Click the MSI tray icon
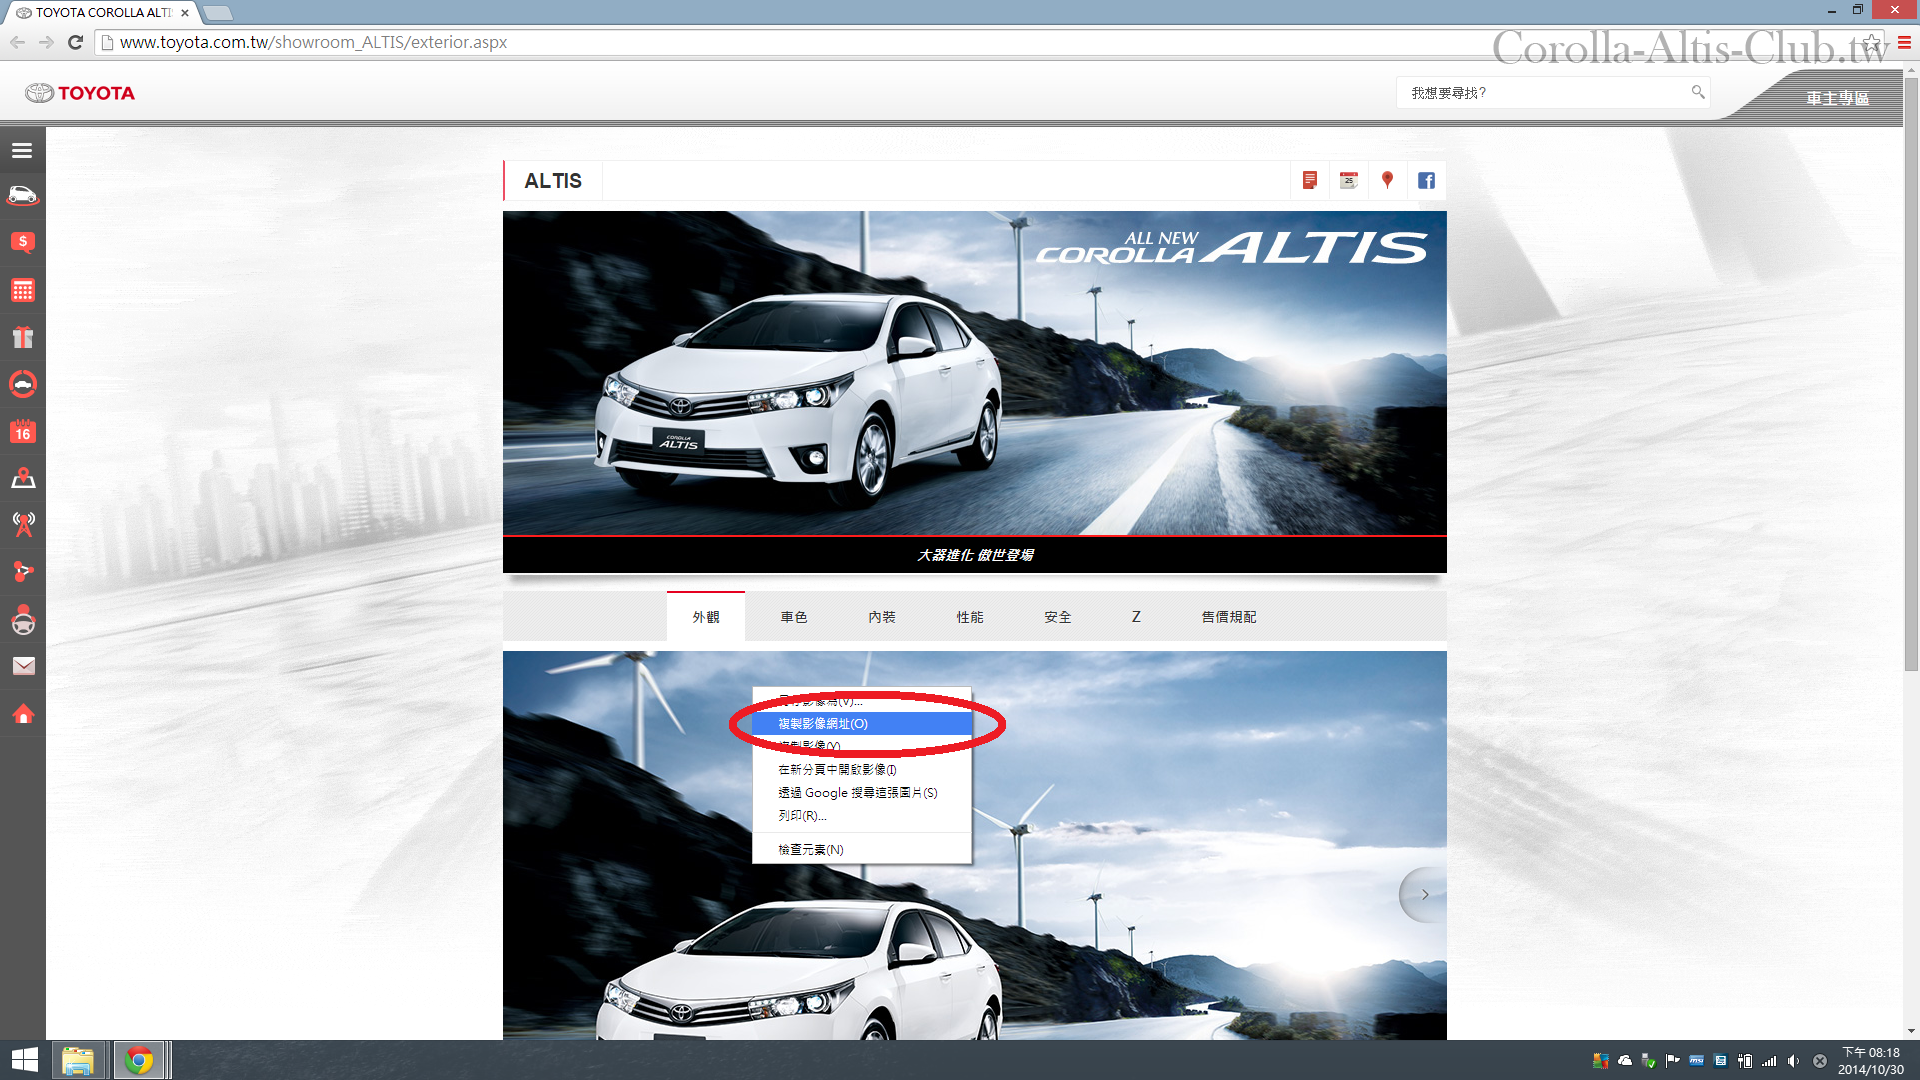The height and width of the screenshot is (1080, 1920). pos(1697,1061)
